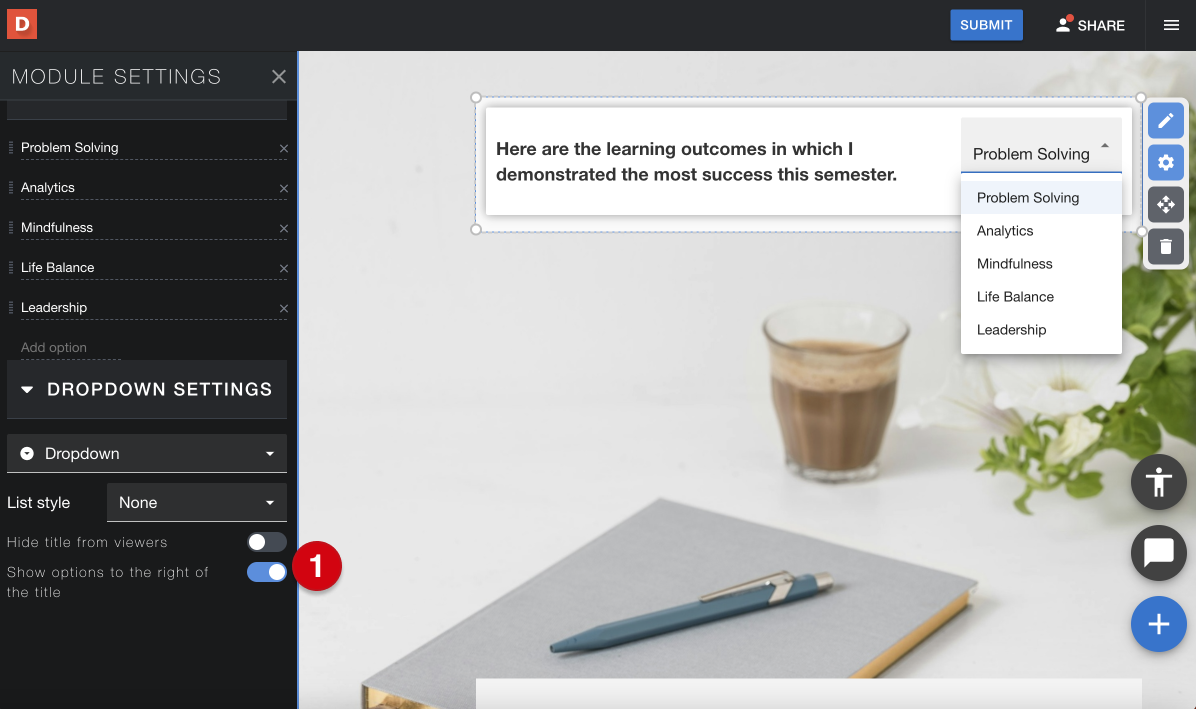Disable Show options right of title
The width and height of the screenshot is (1196, 709).
[x=266, y=572]
